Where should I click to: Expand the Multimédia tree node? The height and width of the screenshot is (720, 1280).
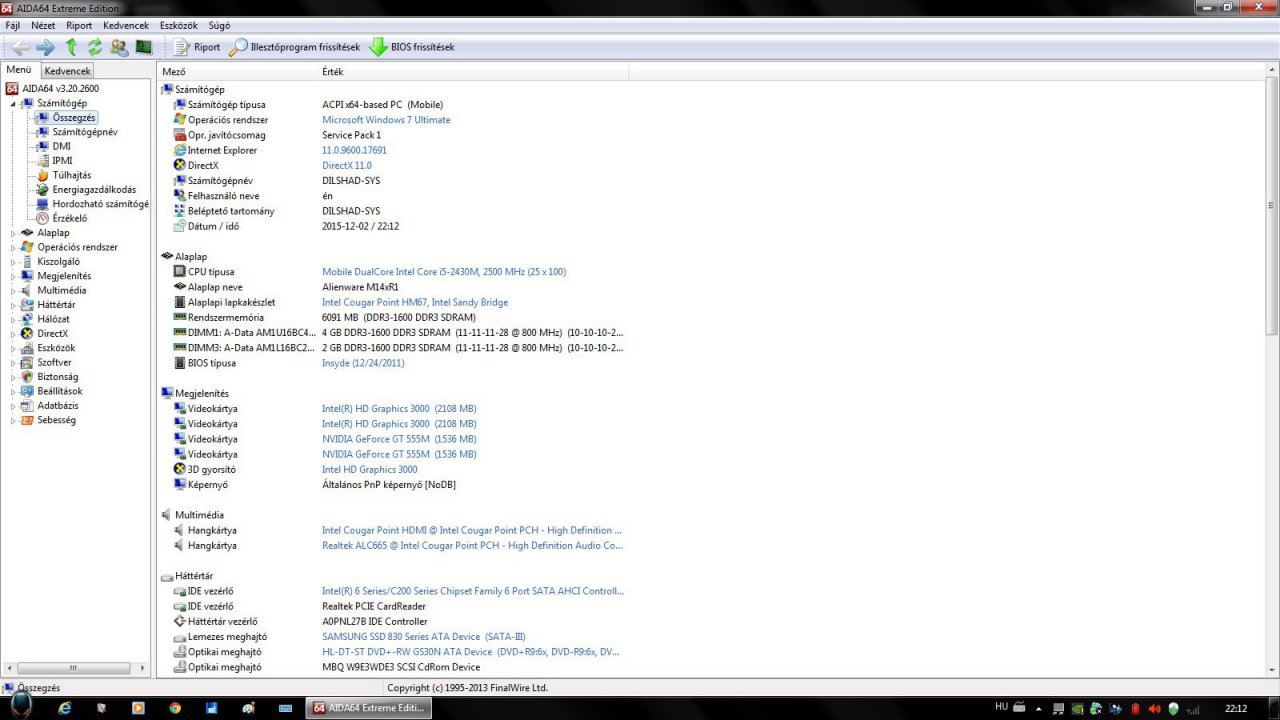click(x=14, y=290)
